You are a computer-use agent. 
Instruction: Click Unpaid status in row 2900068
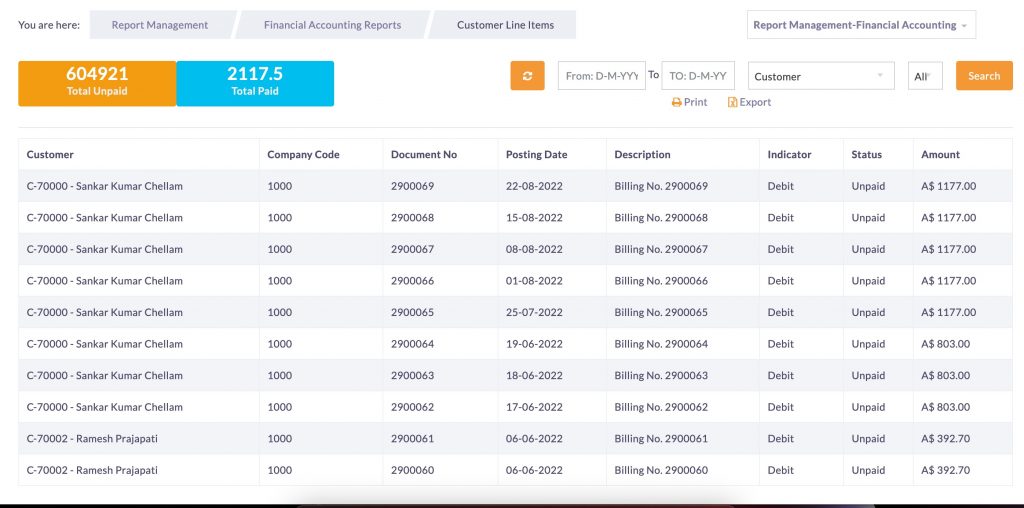coord(869,217)
